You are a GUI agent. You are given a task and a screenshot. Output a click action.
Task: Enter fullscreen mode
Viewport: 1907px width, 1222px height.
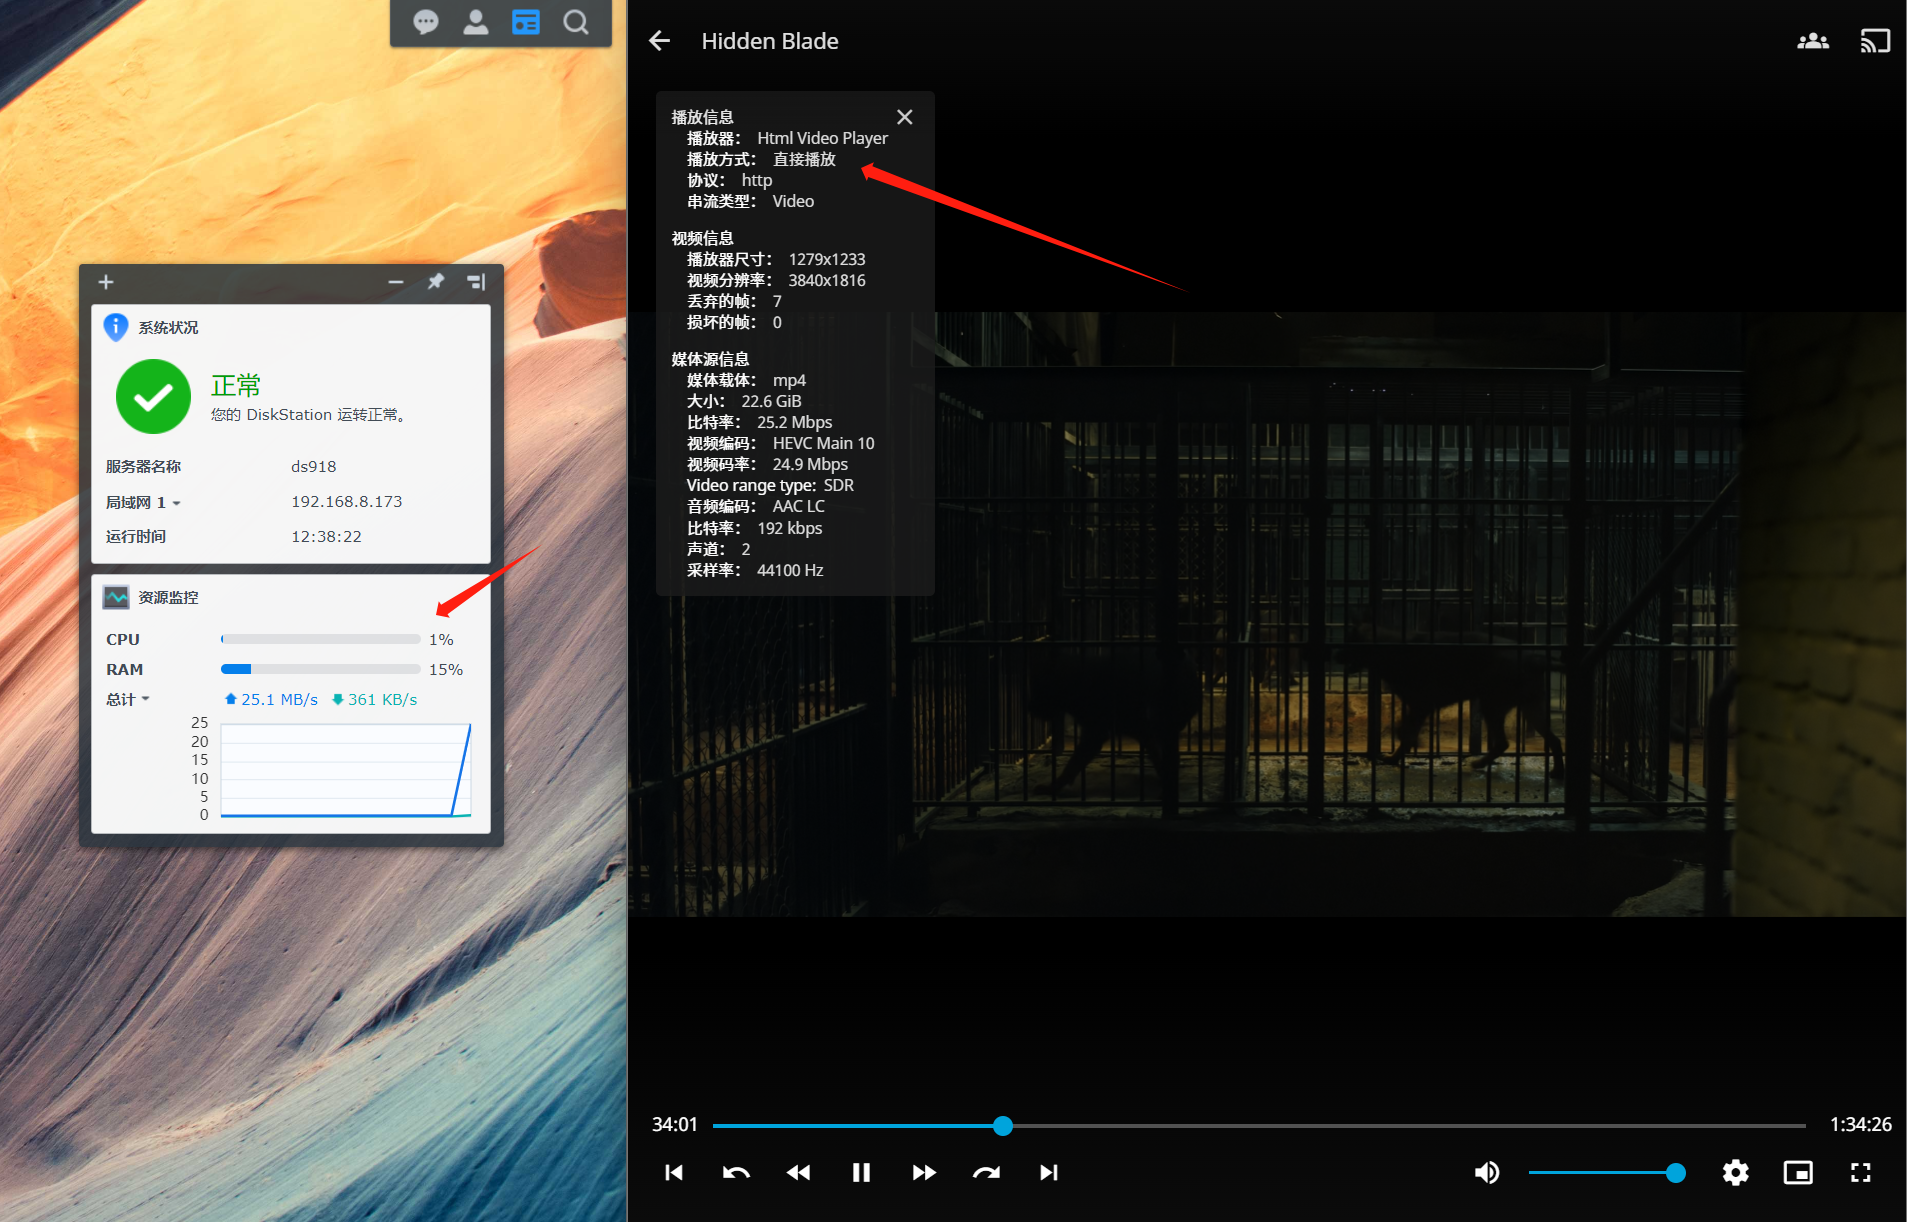coord(1860,1172)
